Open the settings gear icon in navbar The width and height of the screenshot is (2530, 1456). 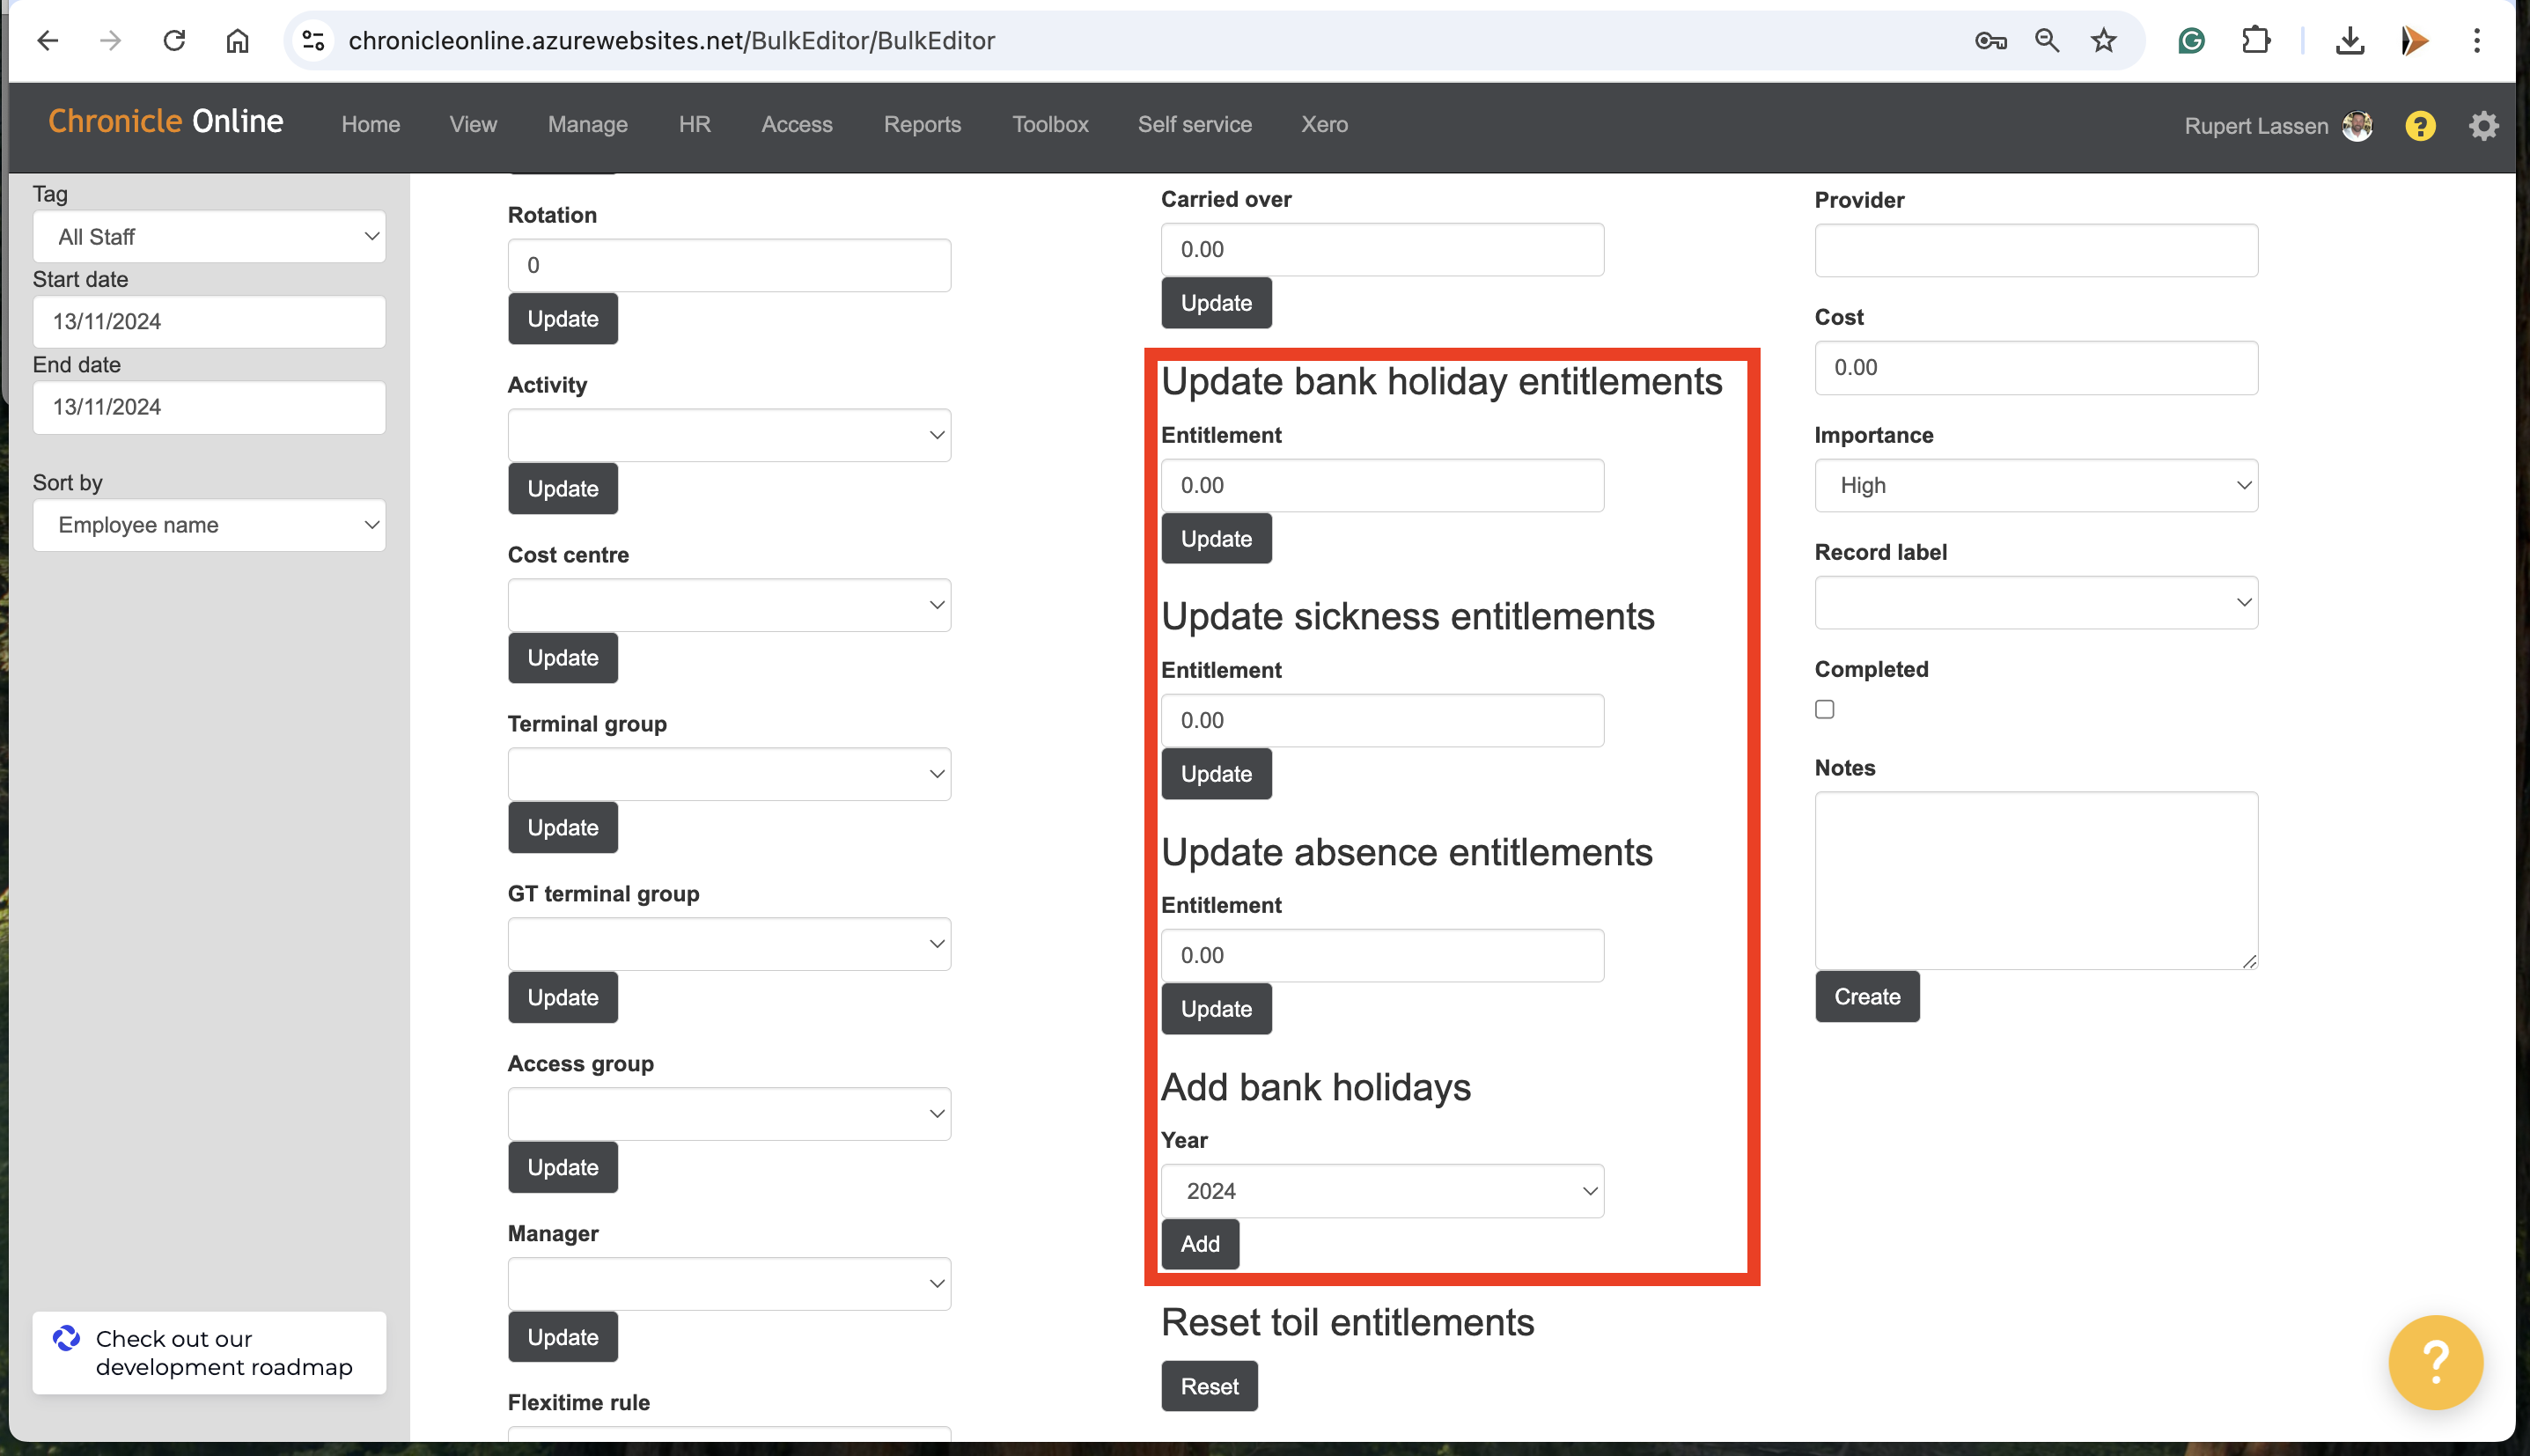tap(2483, 126)
